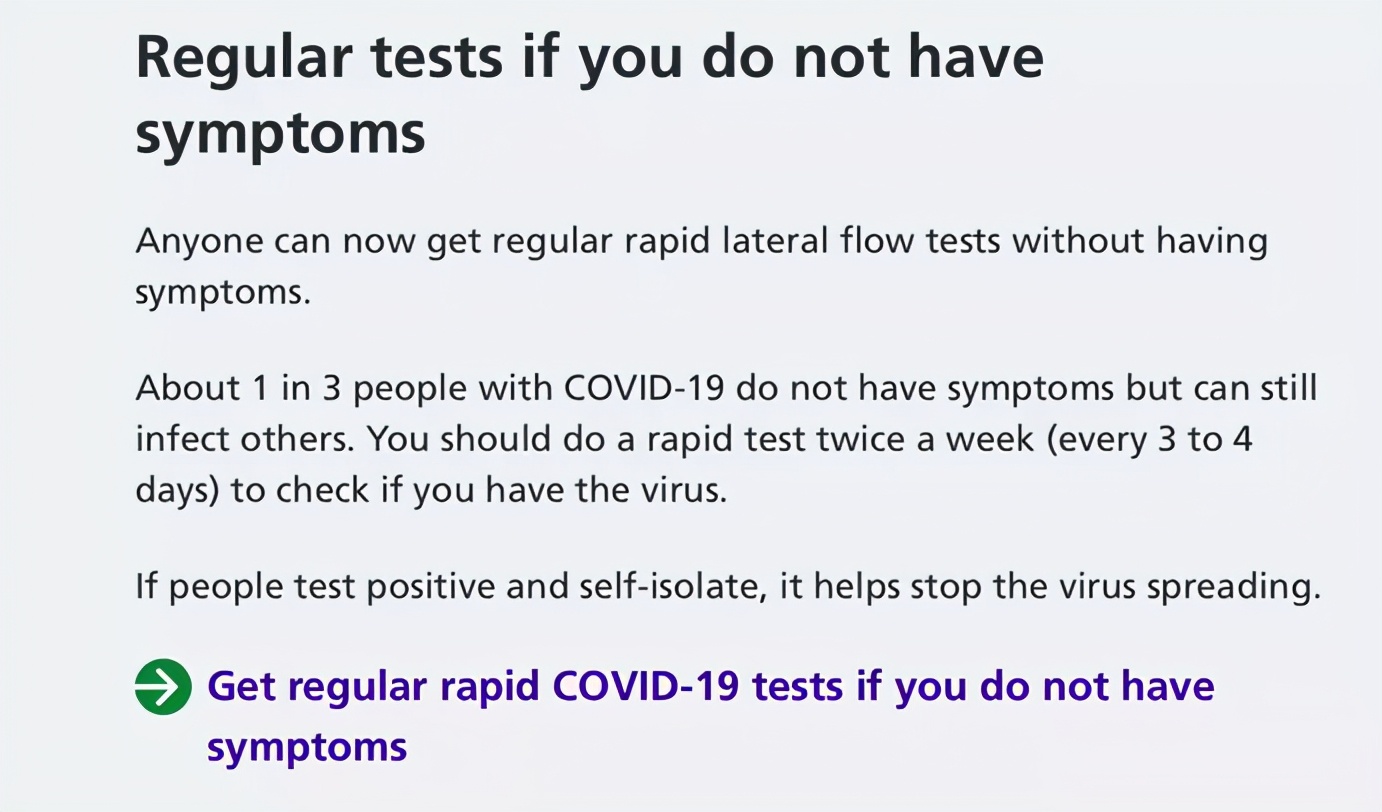Click the "(every 3 to 4" parenthetical text
This screenshot has width=1382, height=812.
(1146, 440)
